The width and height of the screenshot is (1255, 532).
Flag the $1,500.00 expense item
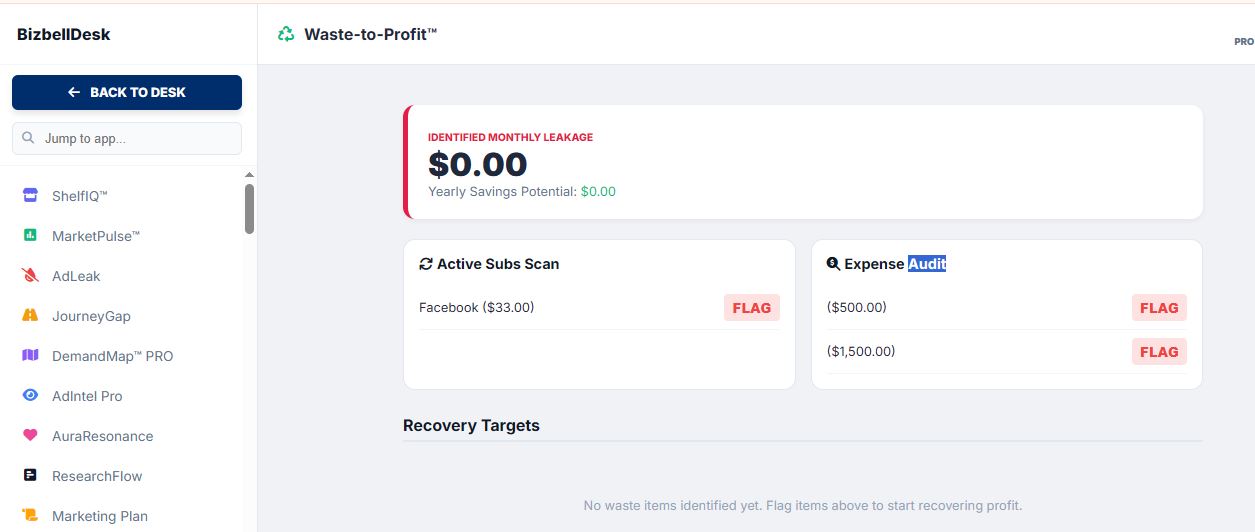(1159, 352)
